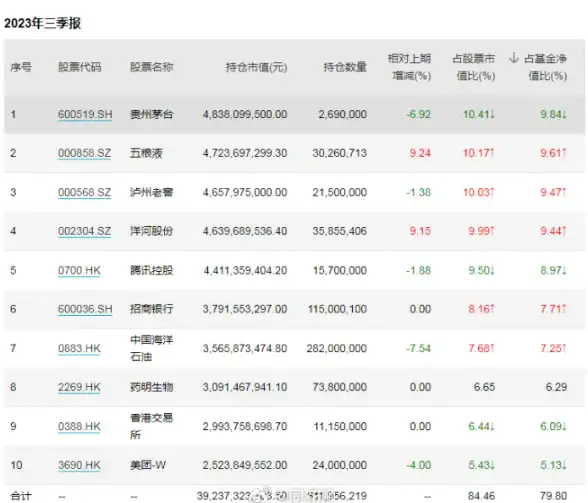Select change value -4.00
This screenshot has height=503, width=588.
click(x=418, y=465)
